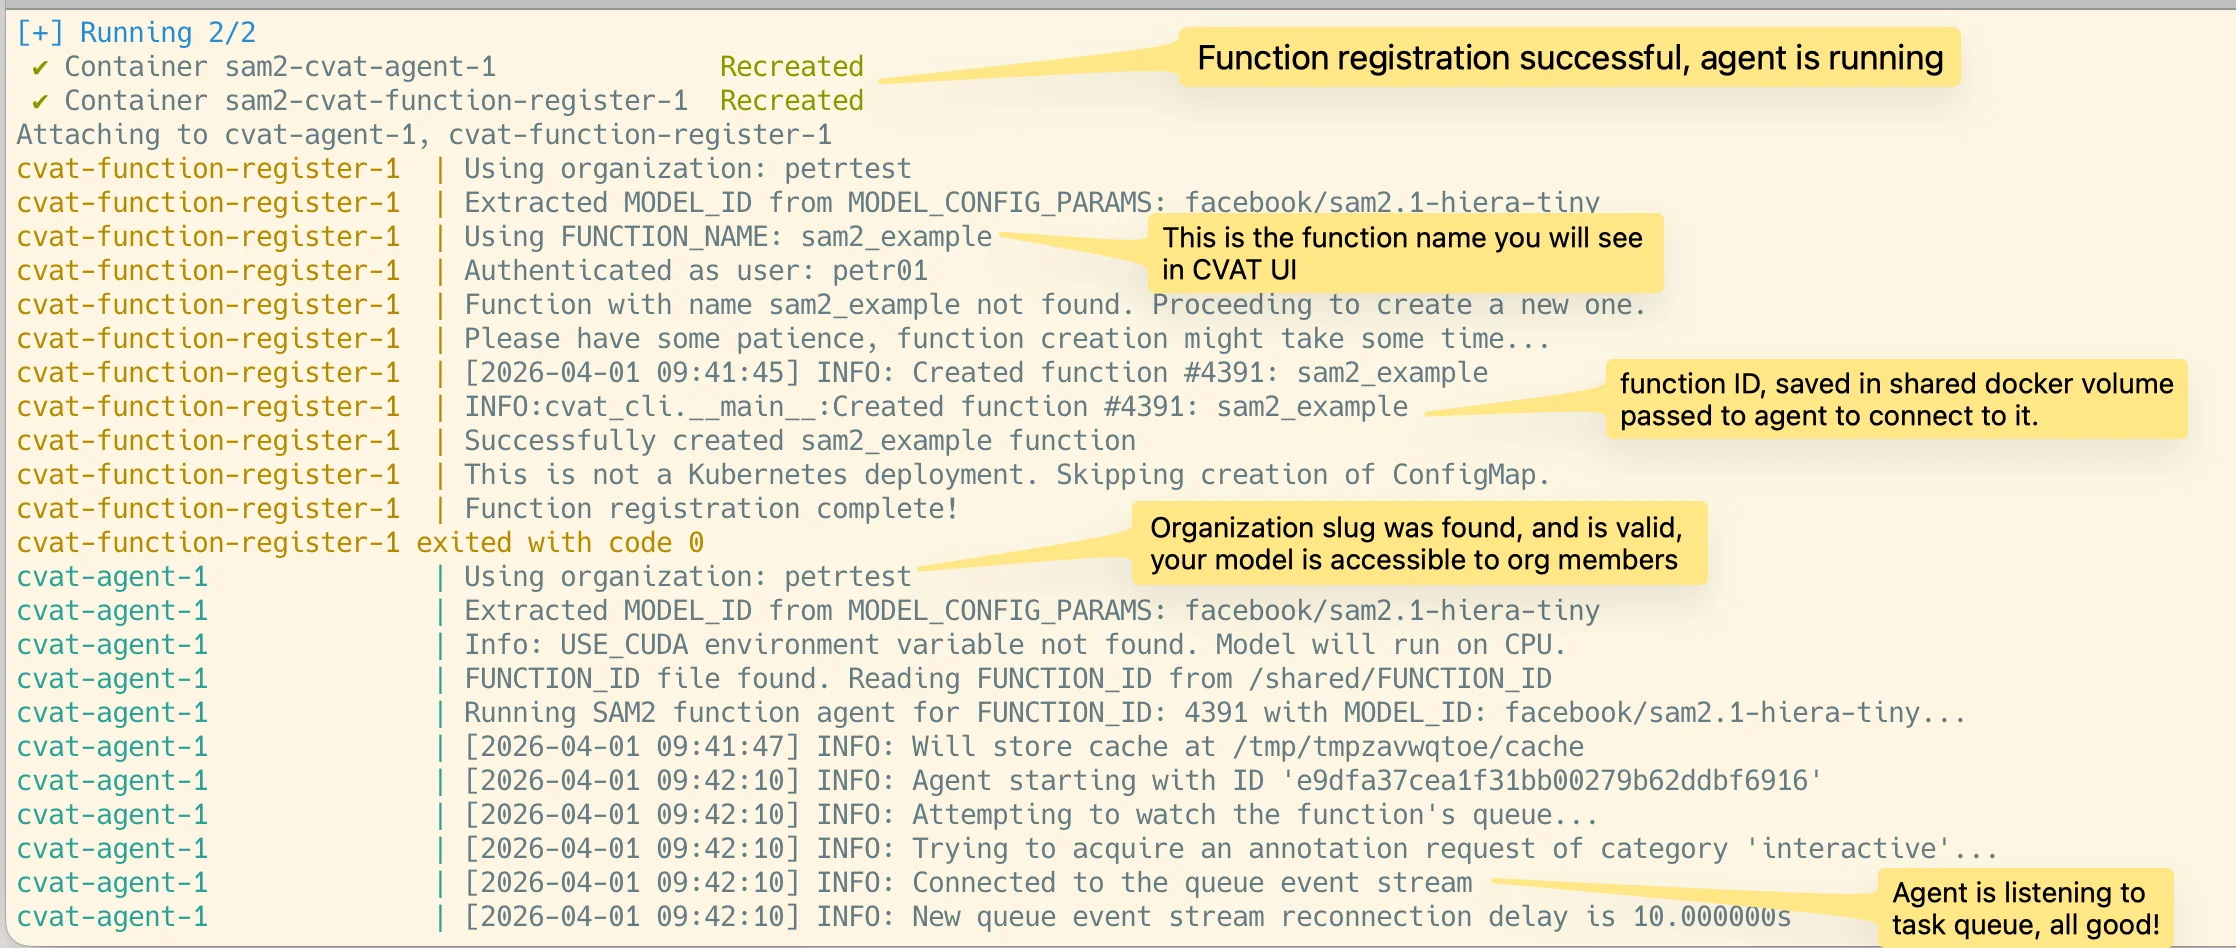Click the 'Attaching to cvat-agent-1, cvat-function-register-1' line

pyautogui.click(x=424, y=135)
